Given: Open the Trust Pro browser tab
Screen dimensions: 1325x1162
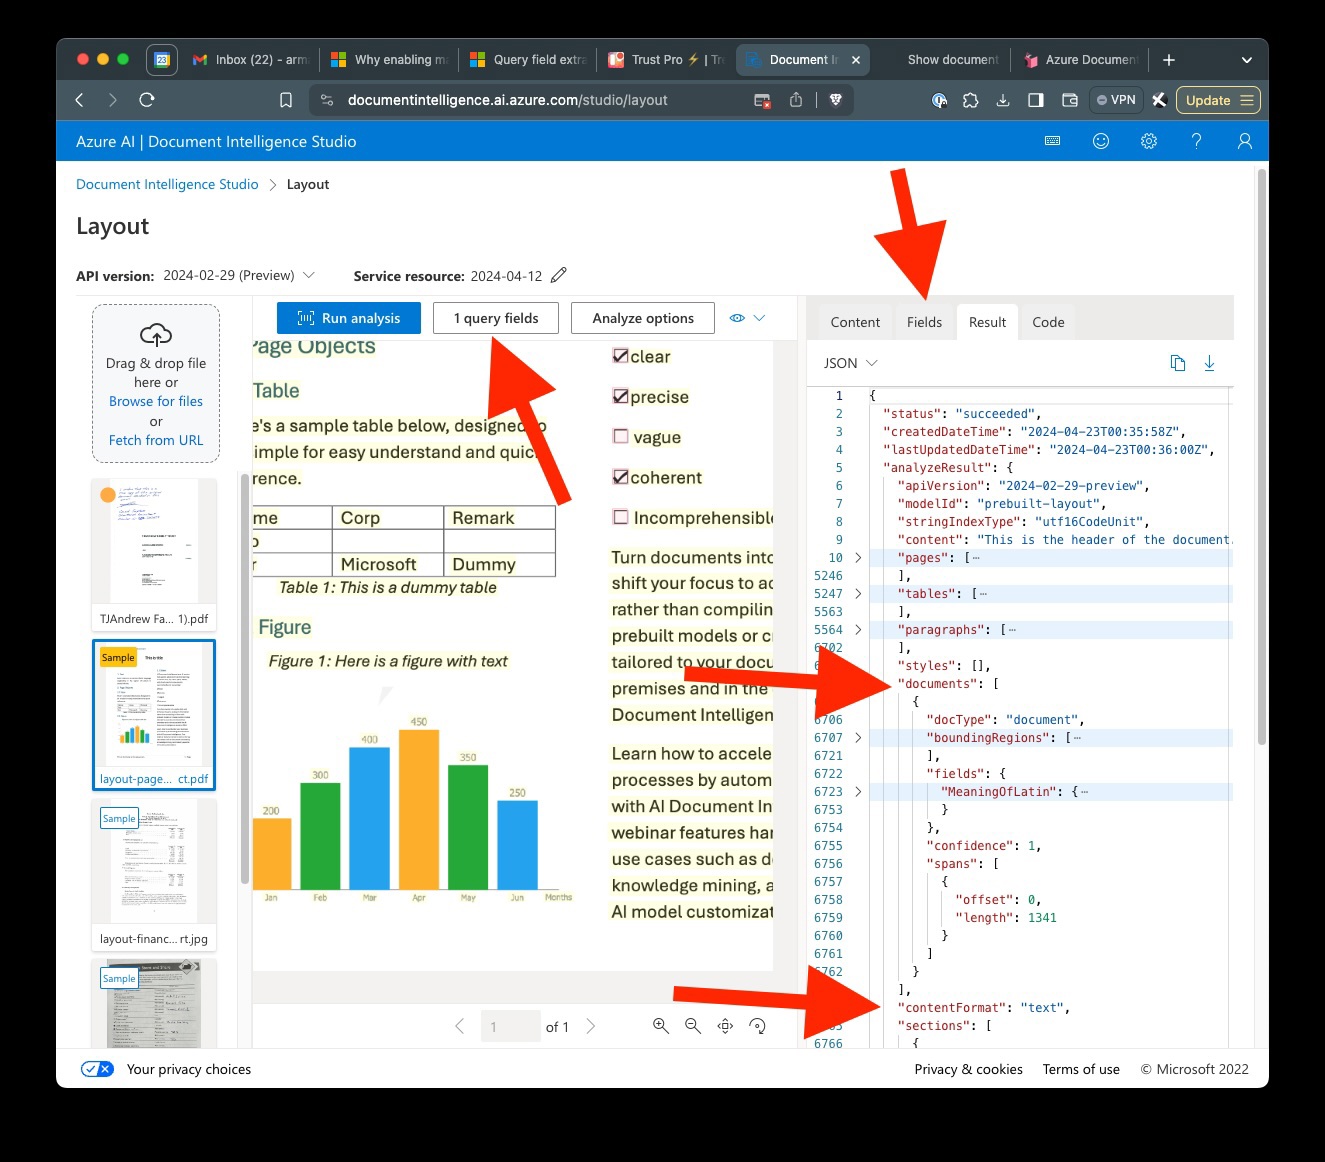Looking at the screenshot, I should click(666, 60).
